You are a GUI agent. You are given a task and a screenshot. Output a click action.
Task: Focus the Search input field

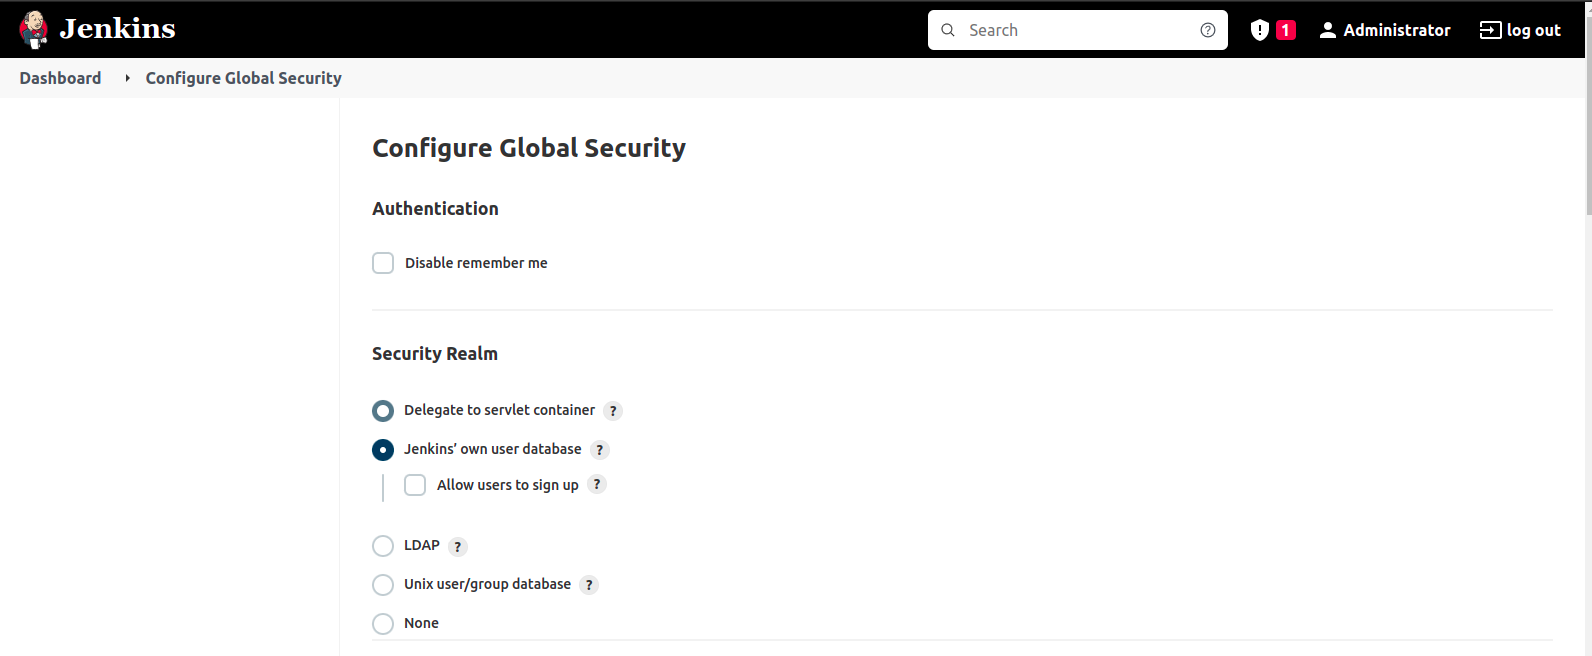pyautogui.click(x=1078, y=30)
